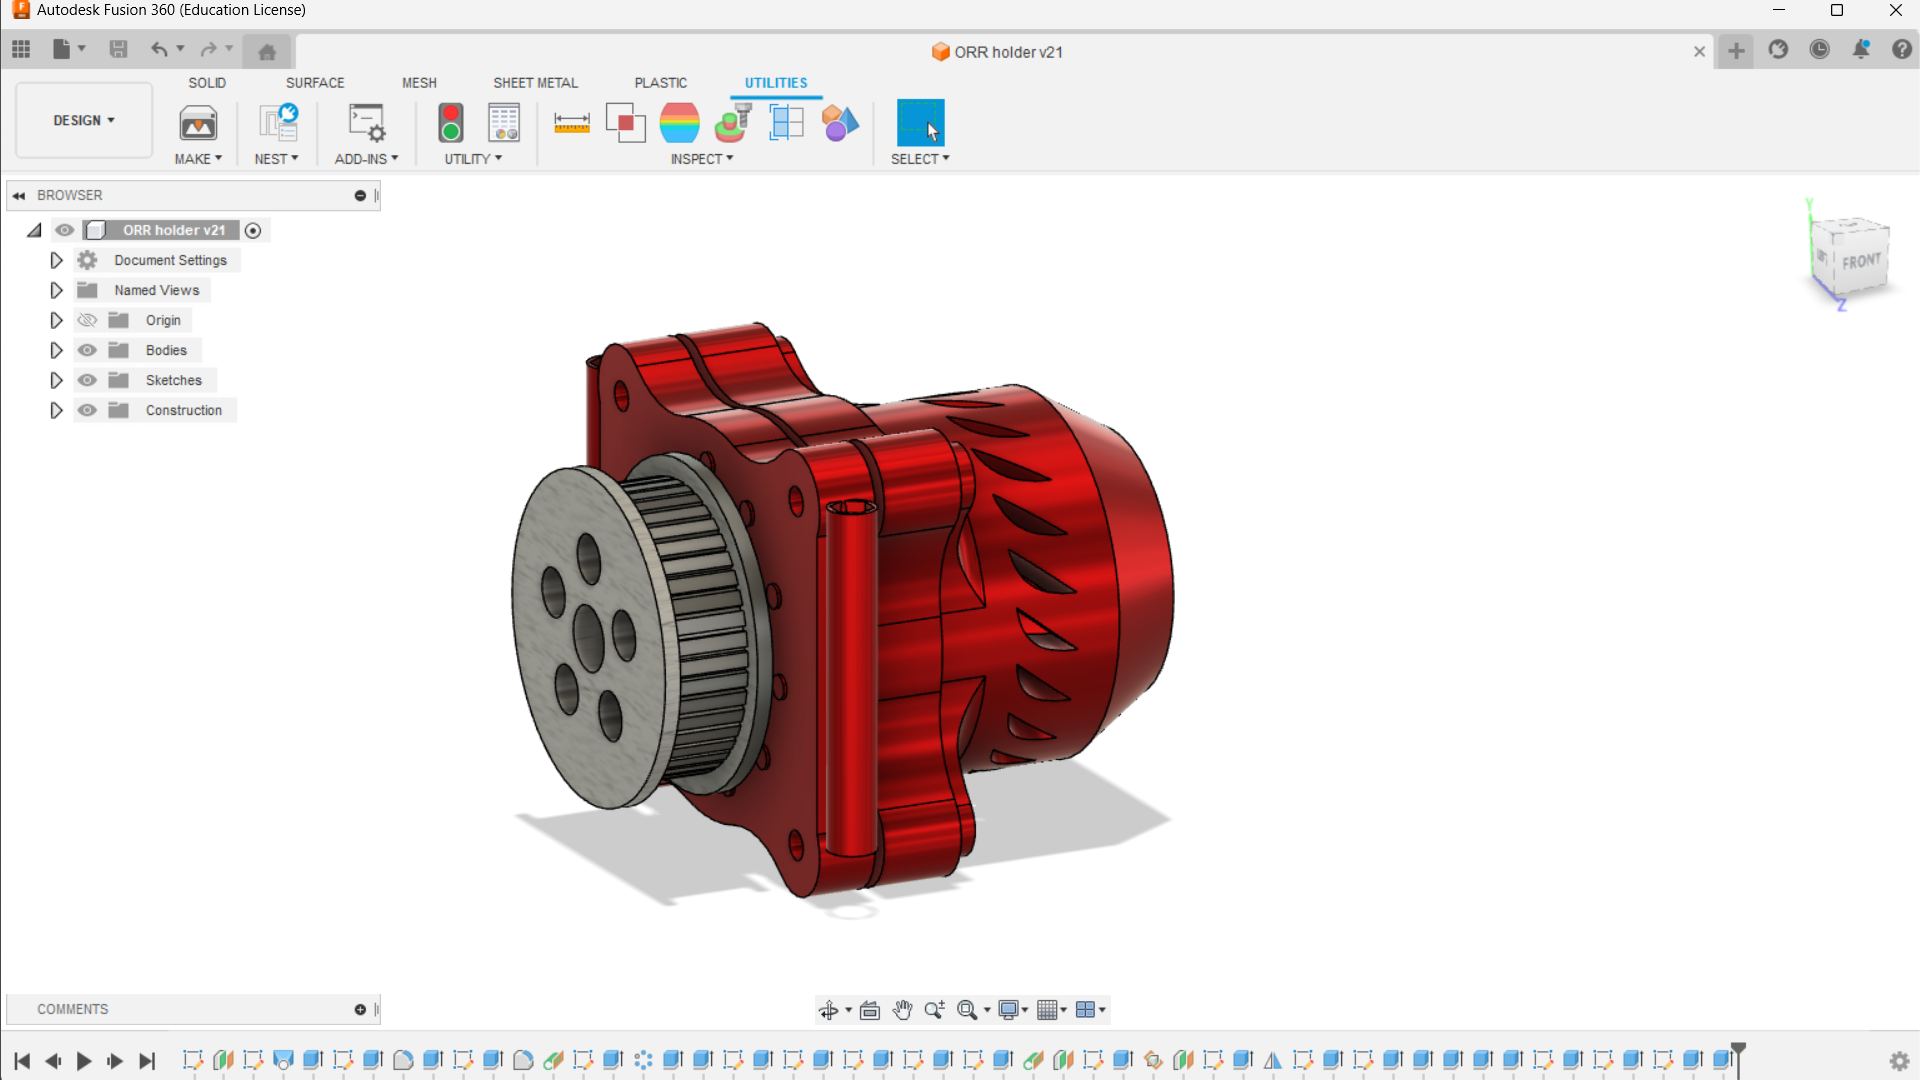1920x1080 pixels.
Task: Activate the ORR holder v21 radio button
Action: tap(253, 231)
